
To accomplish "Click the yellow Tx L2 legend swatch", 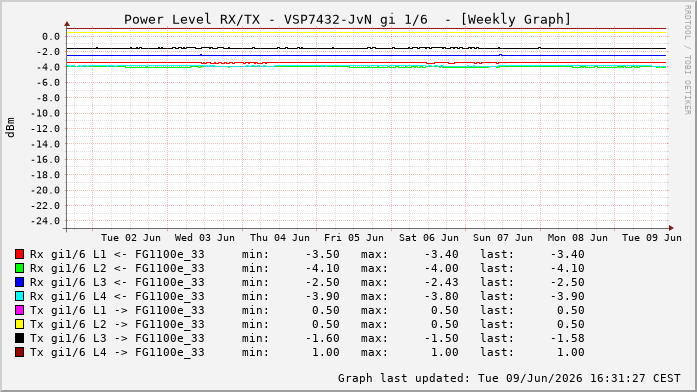I will (x=19, y=324).
